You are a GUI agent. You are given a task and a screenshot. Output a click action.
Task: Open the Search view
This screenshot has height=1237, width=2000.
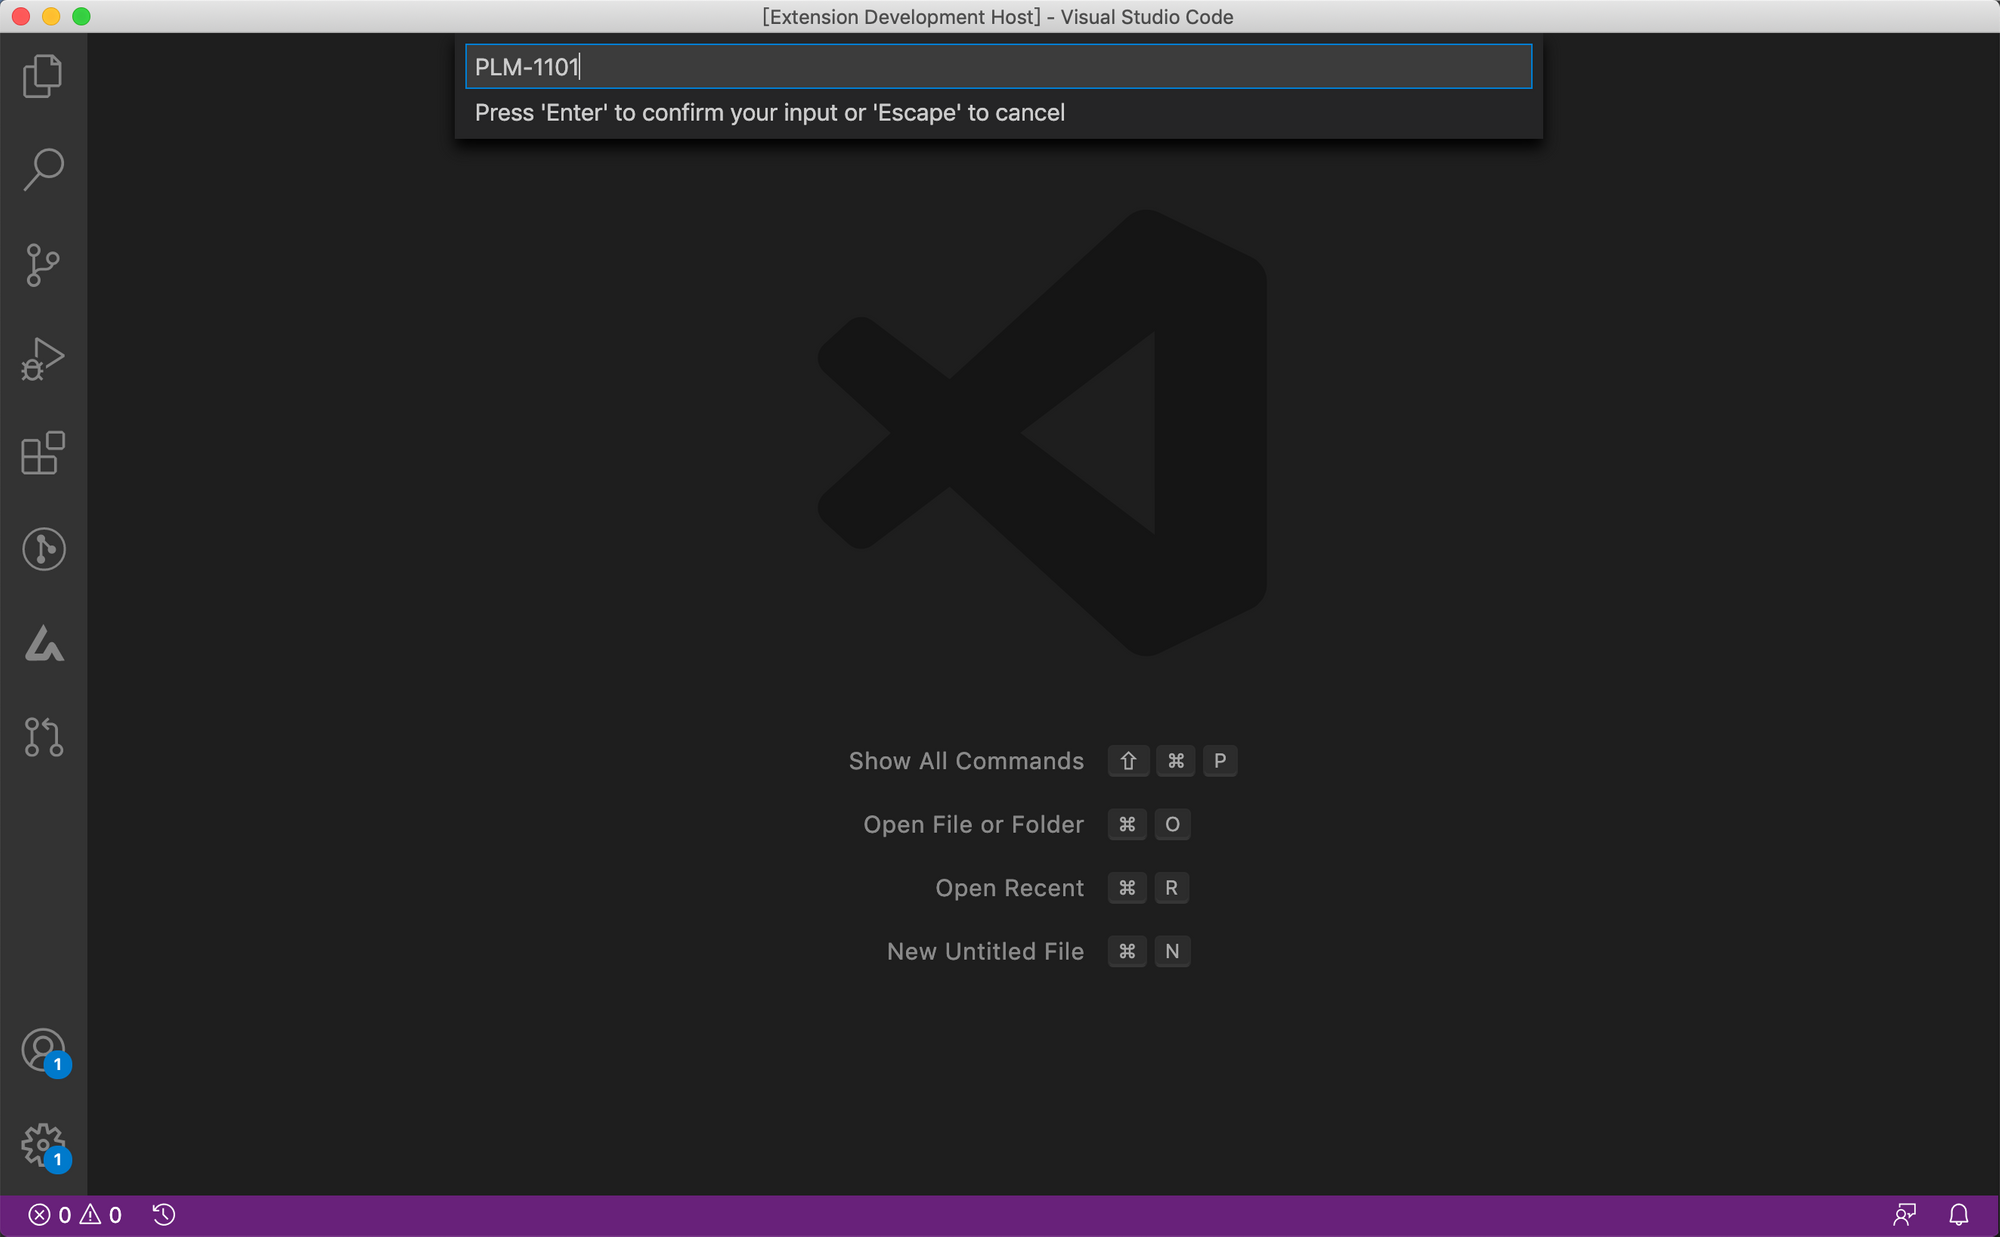click(43, 170)
